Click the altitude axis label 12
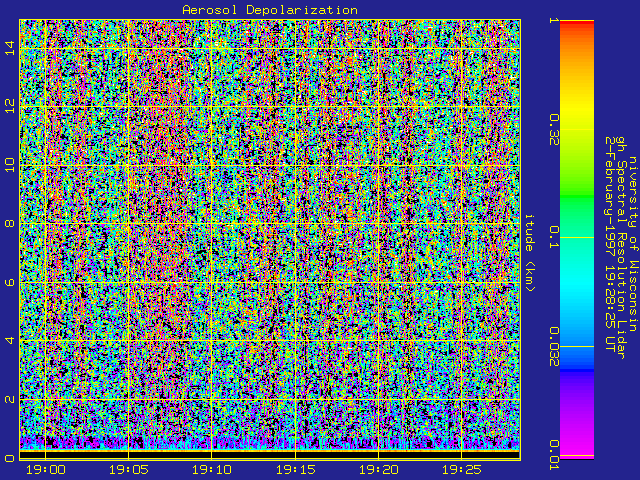Screen dimensions: 640x480 pos(10,107)
